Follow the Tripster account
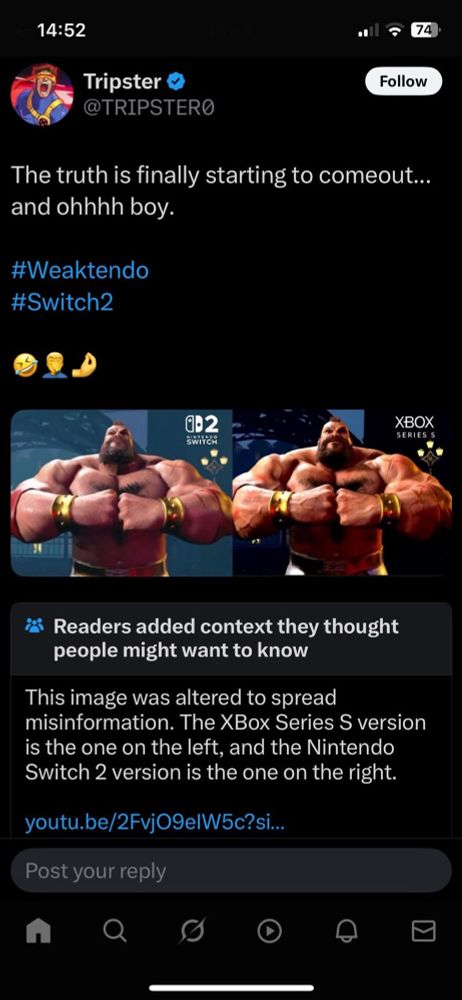462x1000 pixels. coord(403,82)
